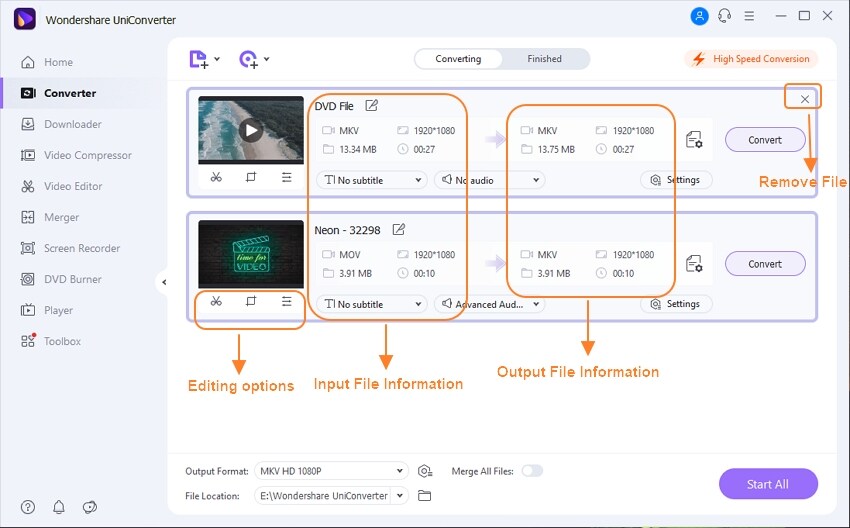Convert the Neon - 32298 file

pyautogui.click(x=765, y=264)
